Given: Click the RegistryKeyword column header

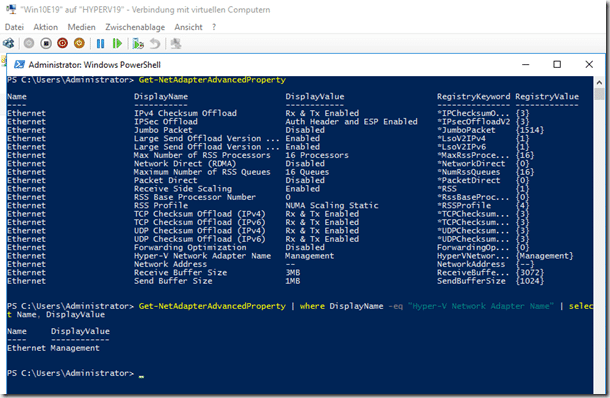Looking at the screenshot, I should 473,96.
